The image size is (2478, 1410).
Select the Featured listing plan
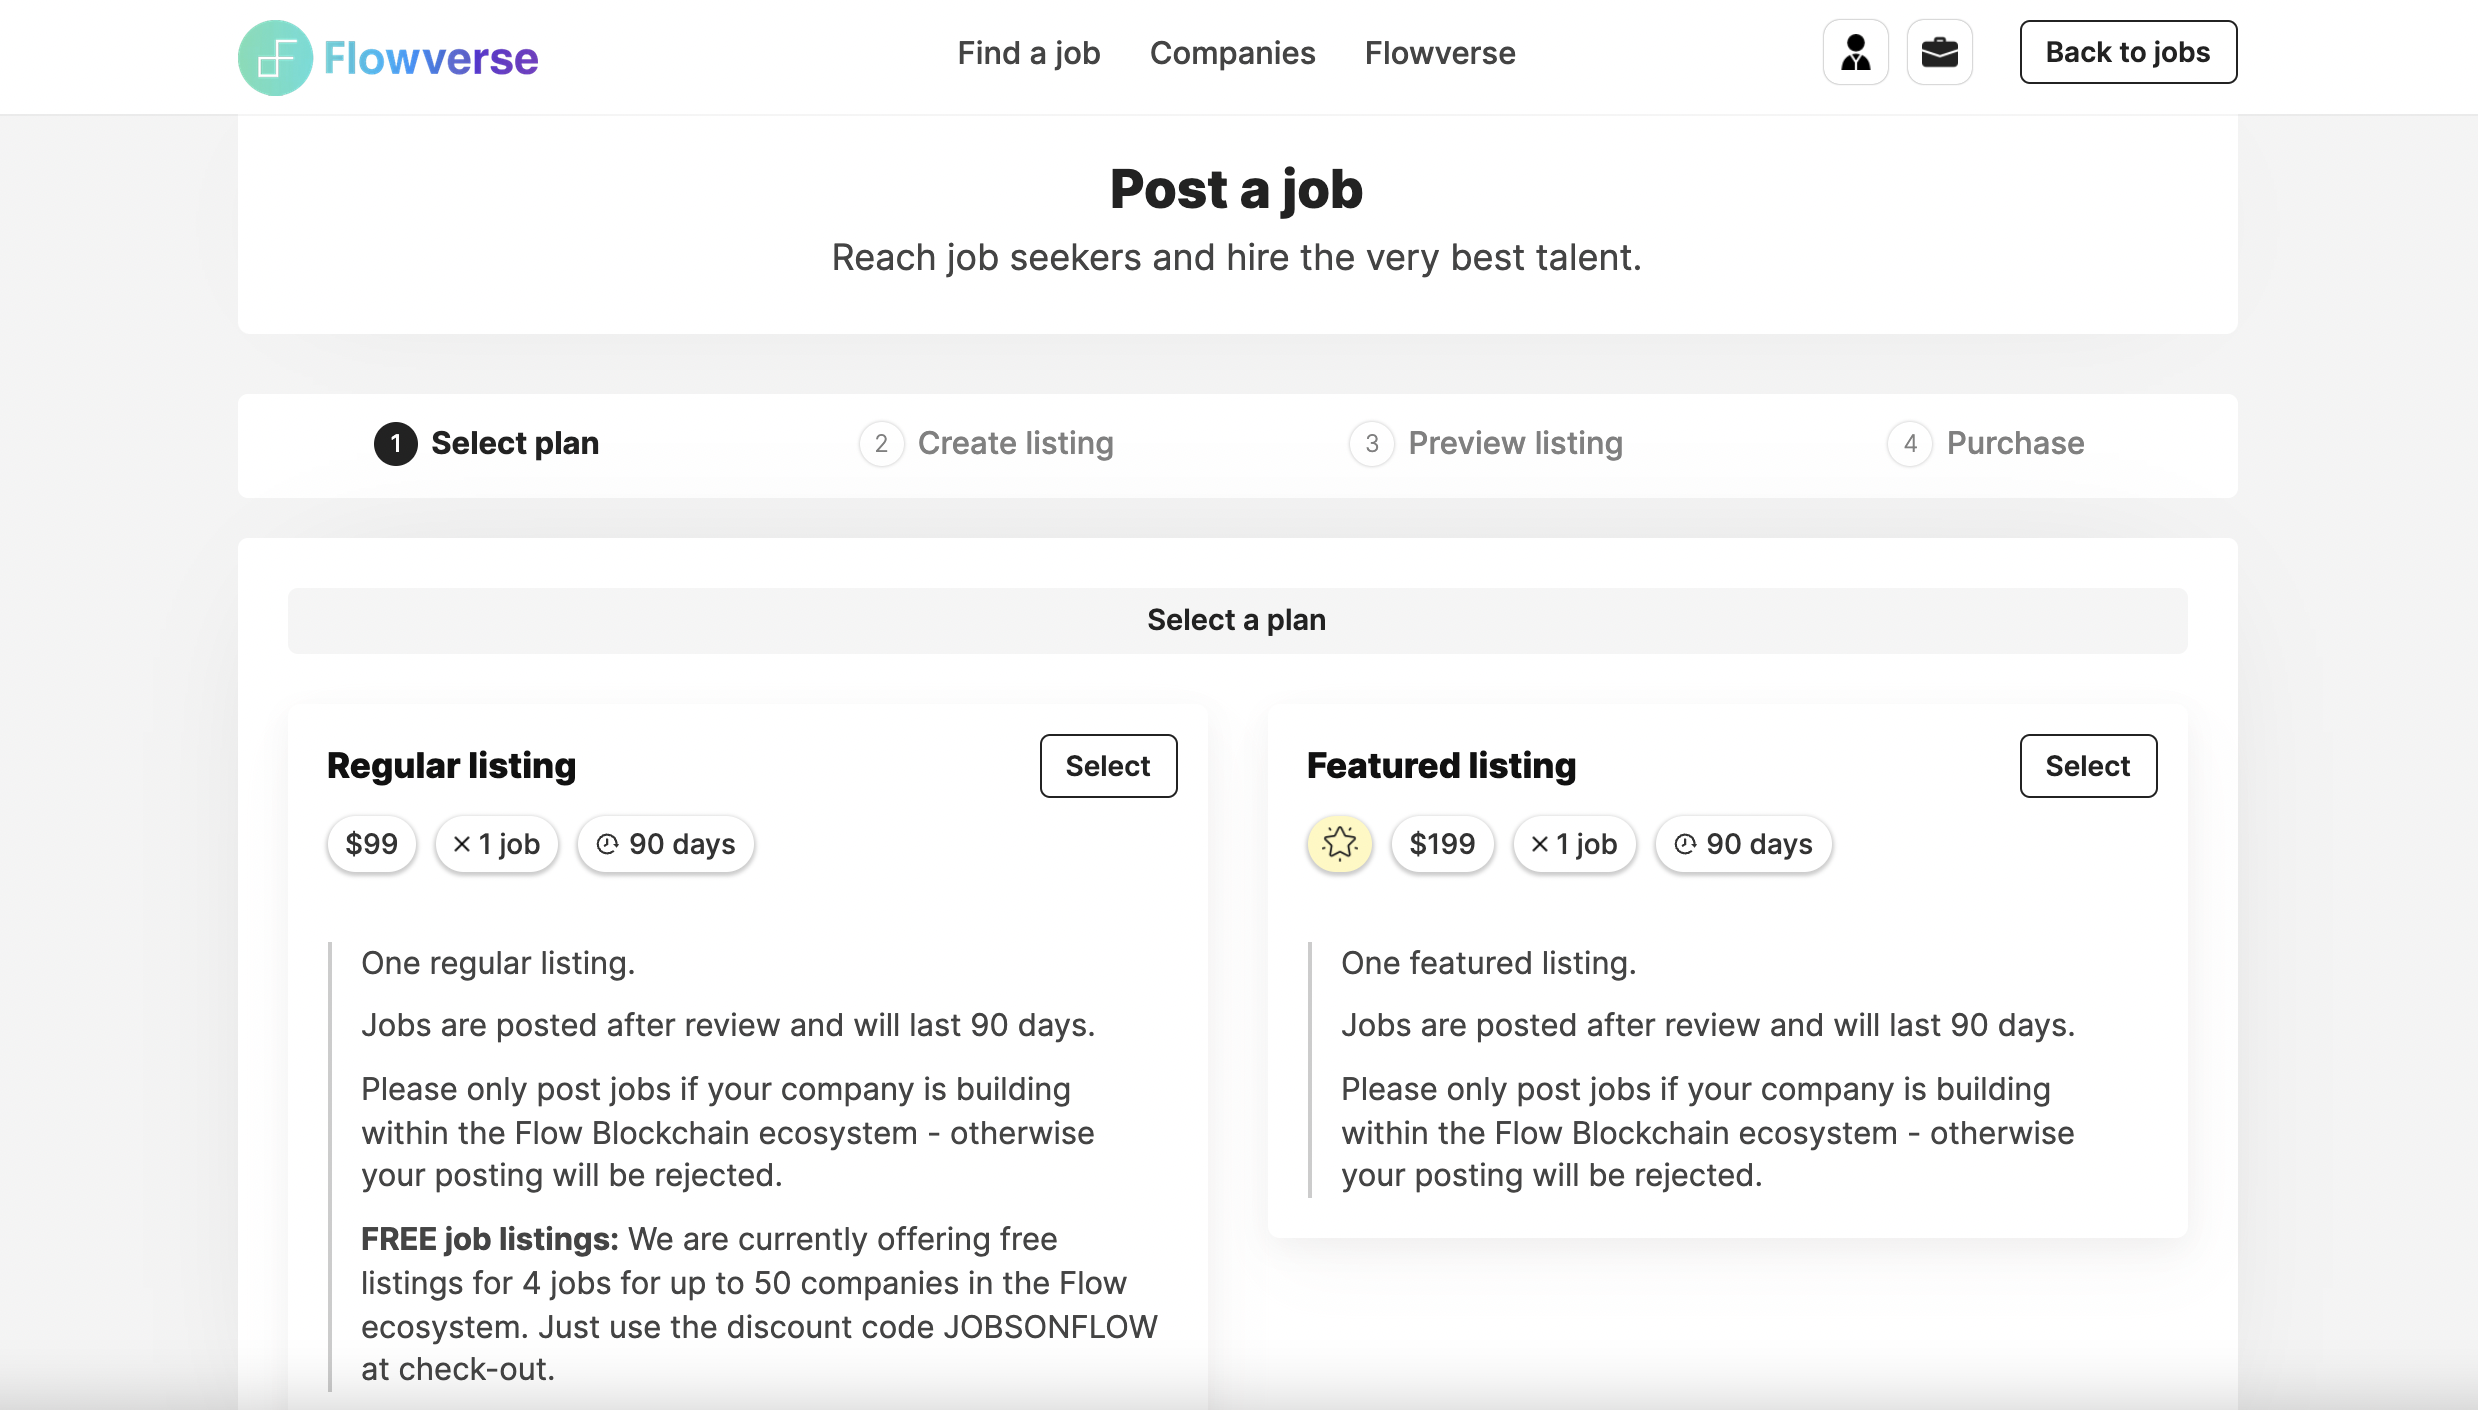2087,766
